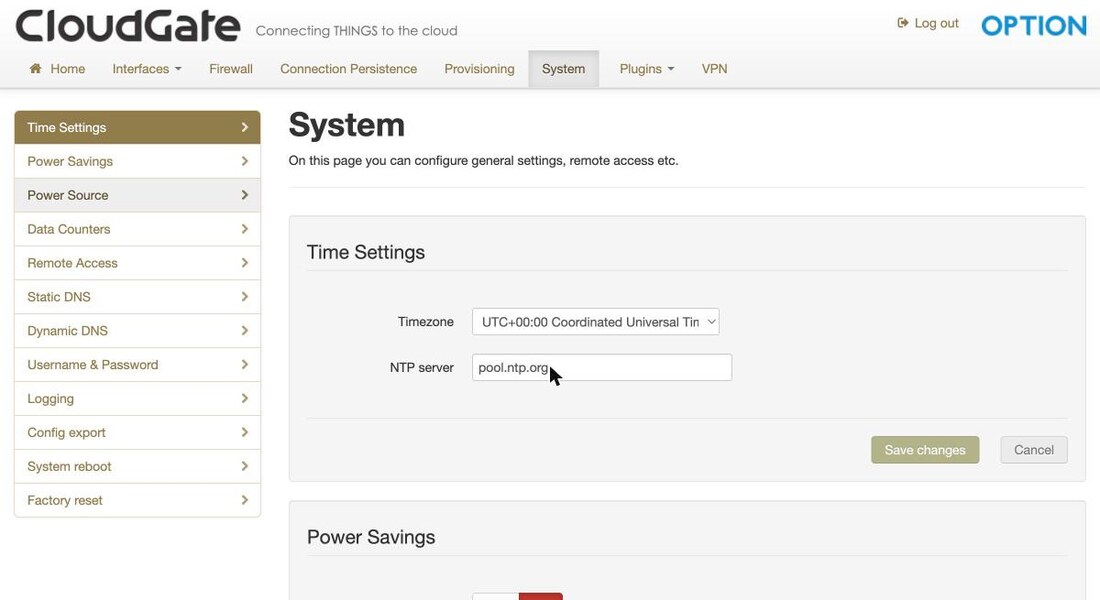Click the Log out arrow icon
This screenshot has height=600, width=1100.
[x=903, y=23]
